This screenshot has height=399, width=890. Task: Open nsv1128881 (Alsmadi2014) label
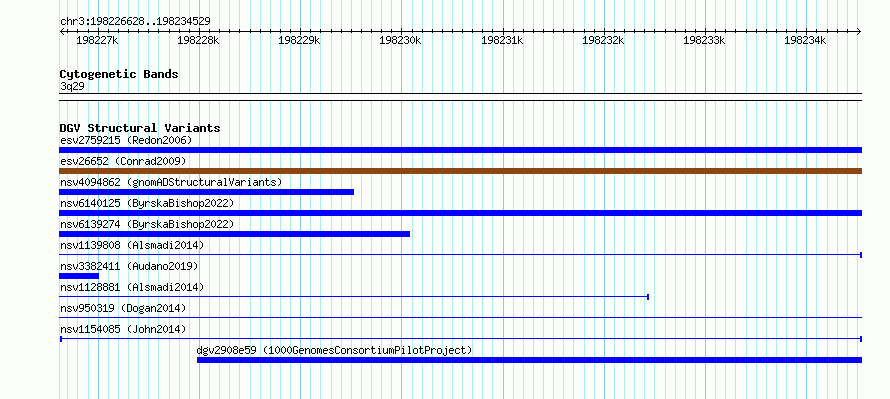pyautogui.click(x=132, y=287)
